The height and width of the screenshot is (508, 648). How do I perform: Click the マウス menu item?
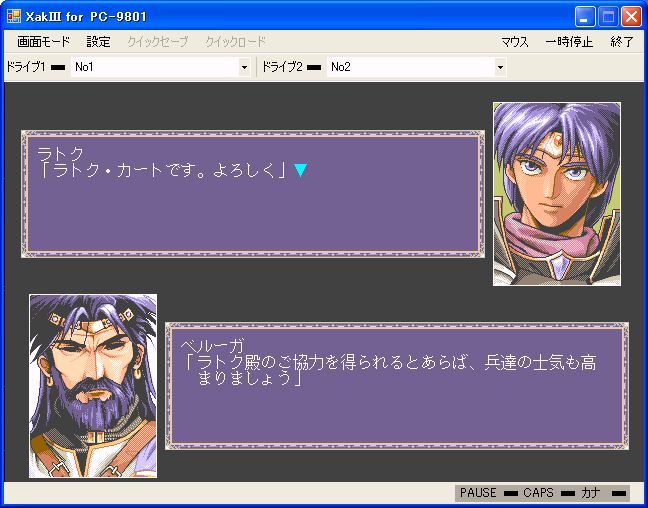click(515, 42)
